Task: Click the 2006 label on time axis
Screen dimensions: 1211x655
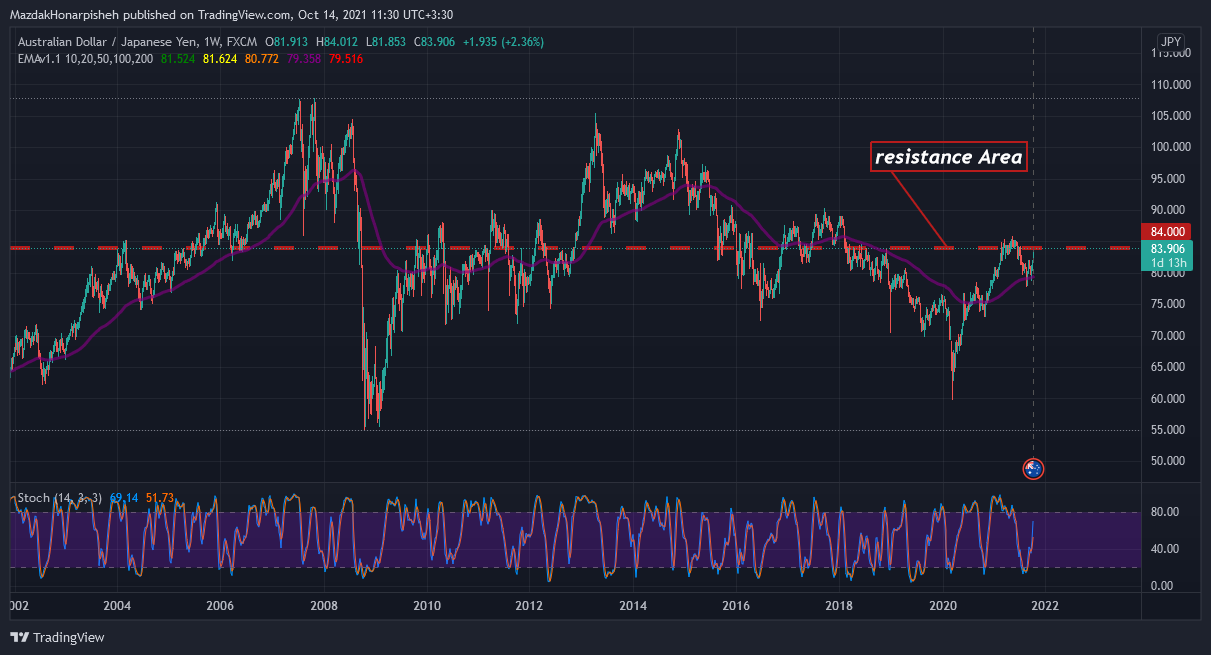Action: [x=220, y=606]
